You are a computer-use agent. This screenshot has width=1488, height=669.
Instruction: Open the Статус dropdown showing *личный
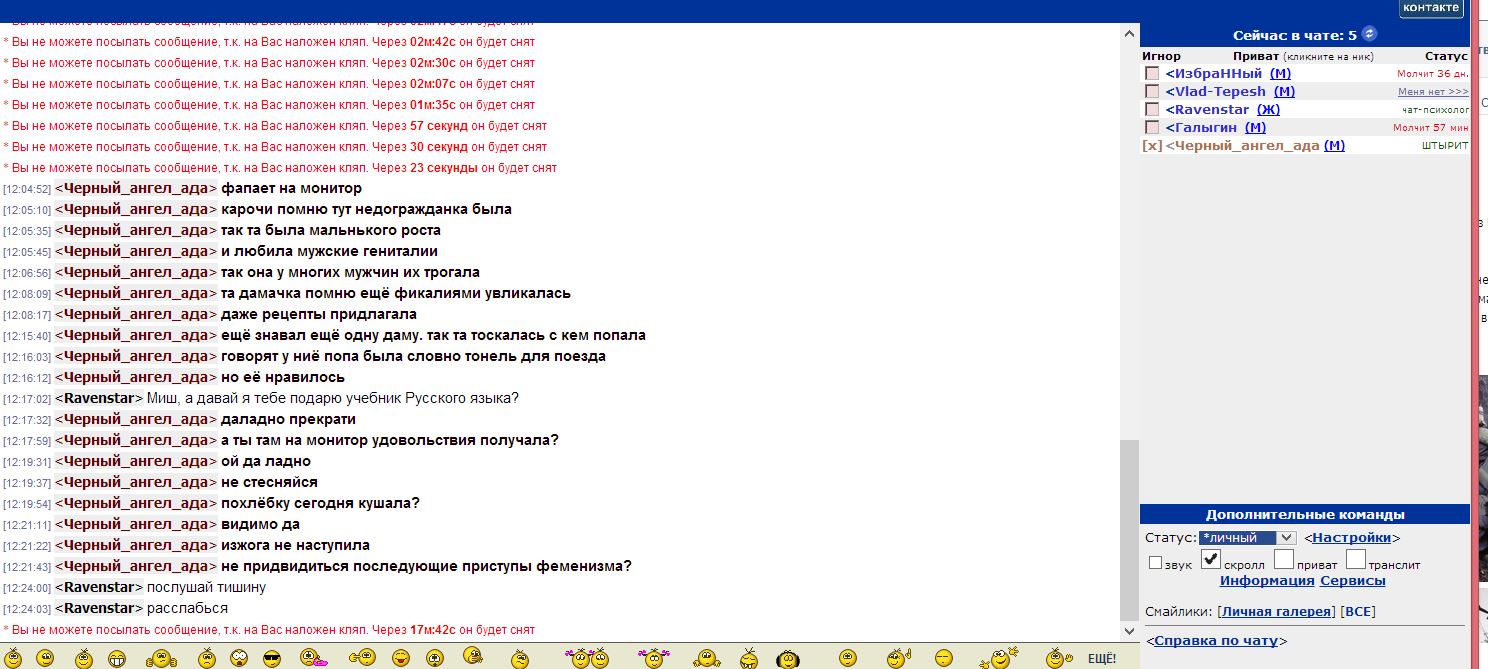pyautogui.click(x=1247, y=538)
